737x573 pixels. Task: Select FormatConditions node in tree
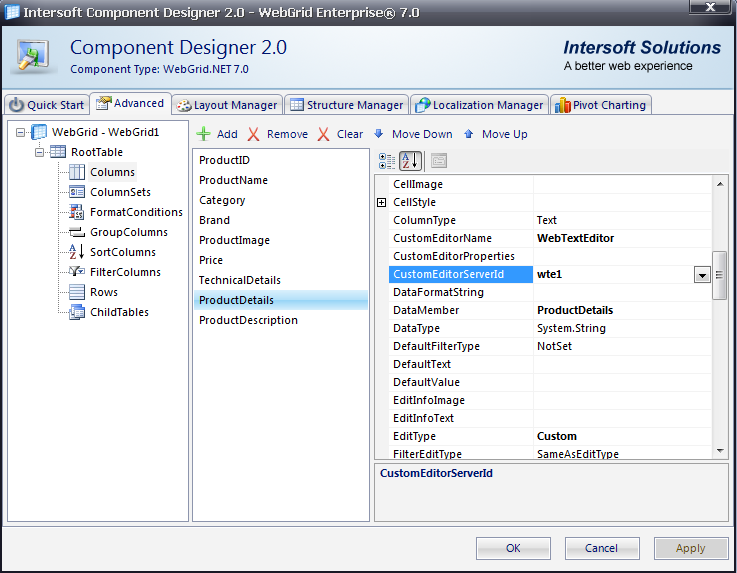(x=136, y=212)
